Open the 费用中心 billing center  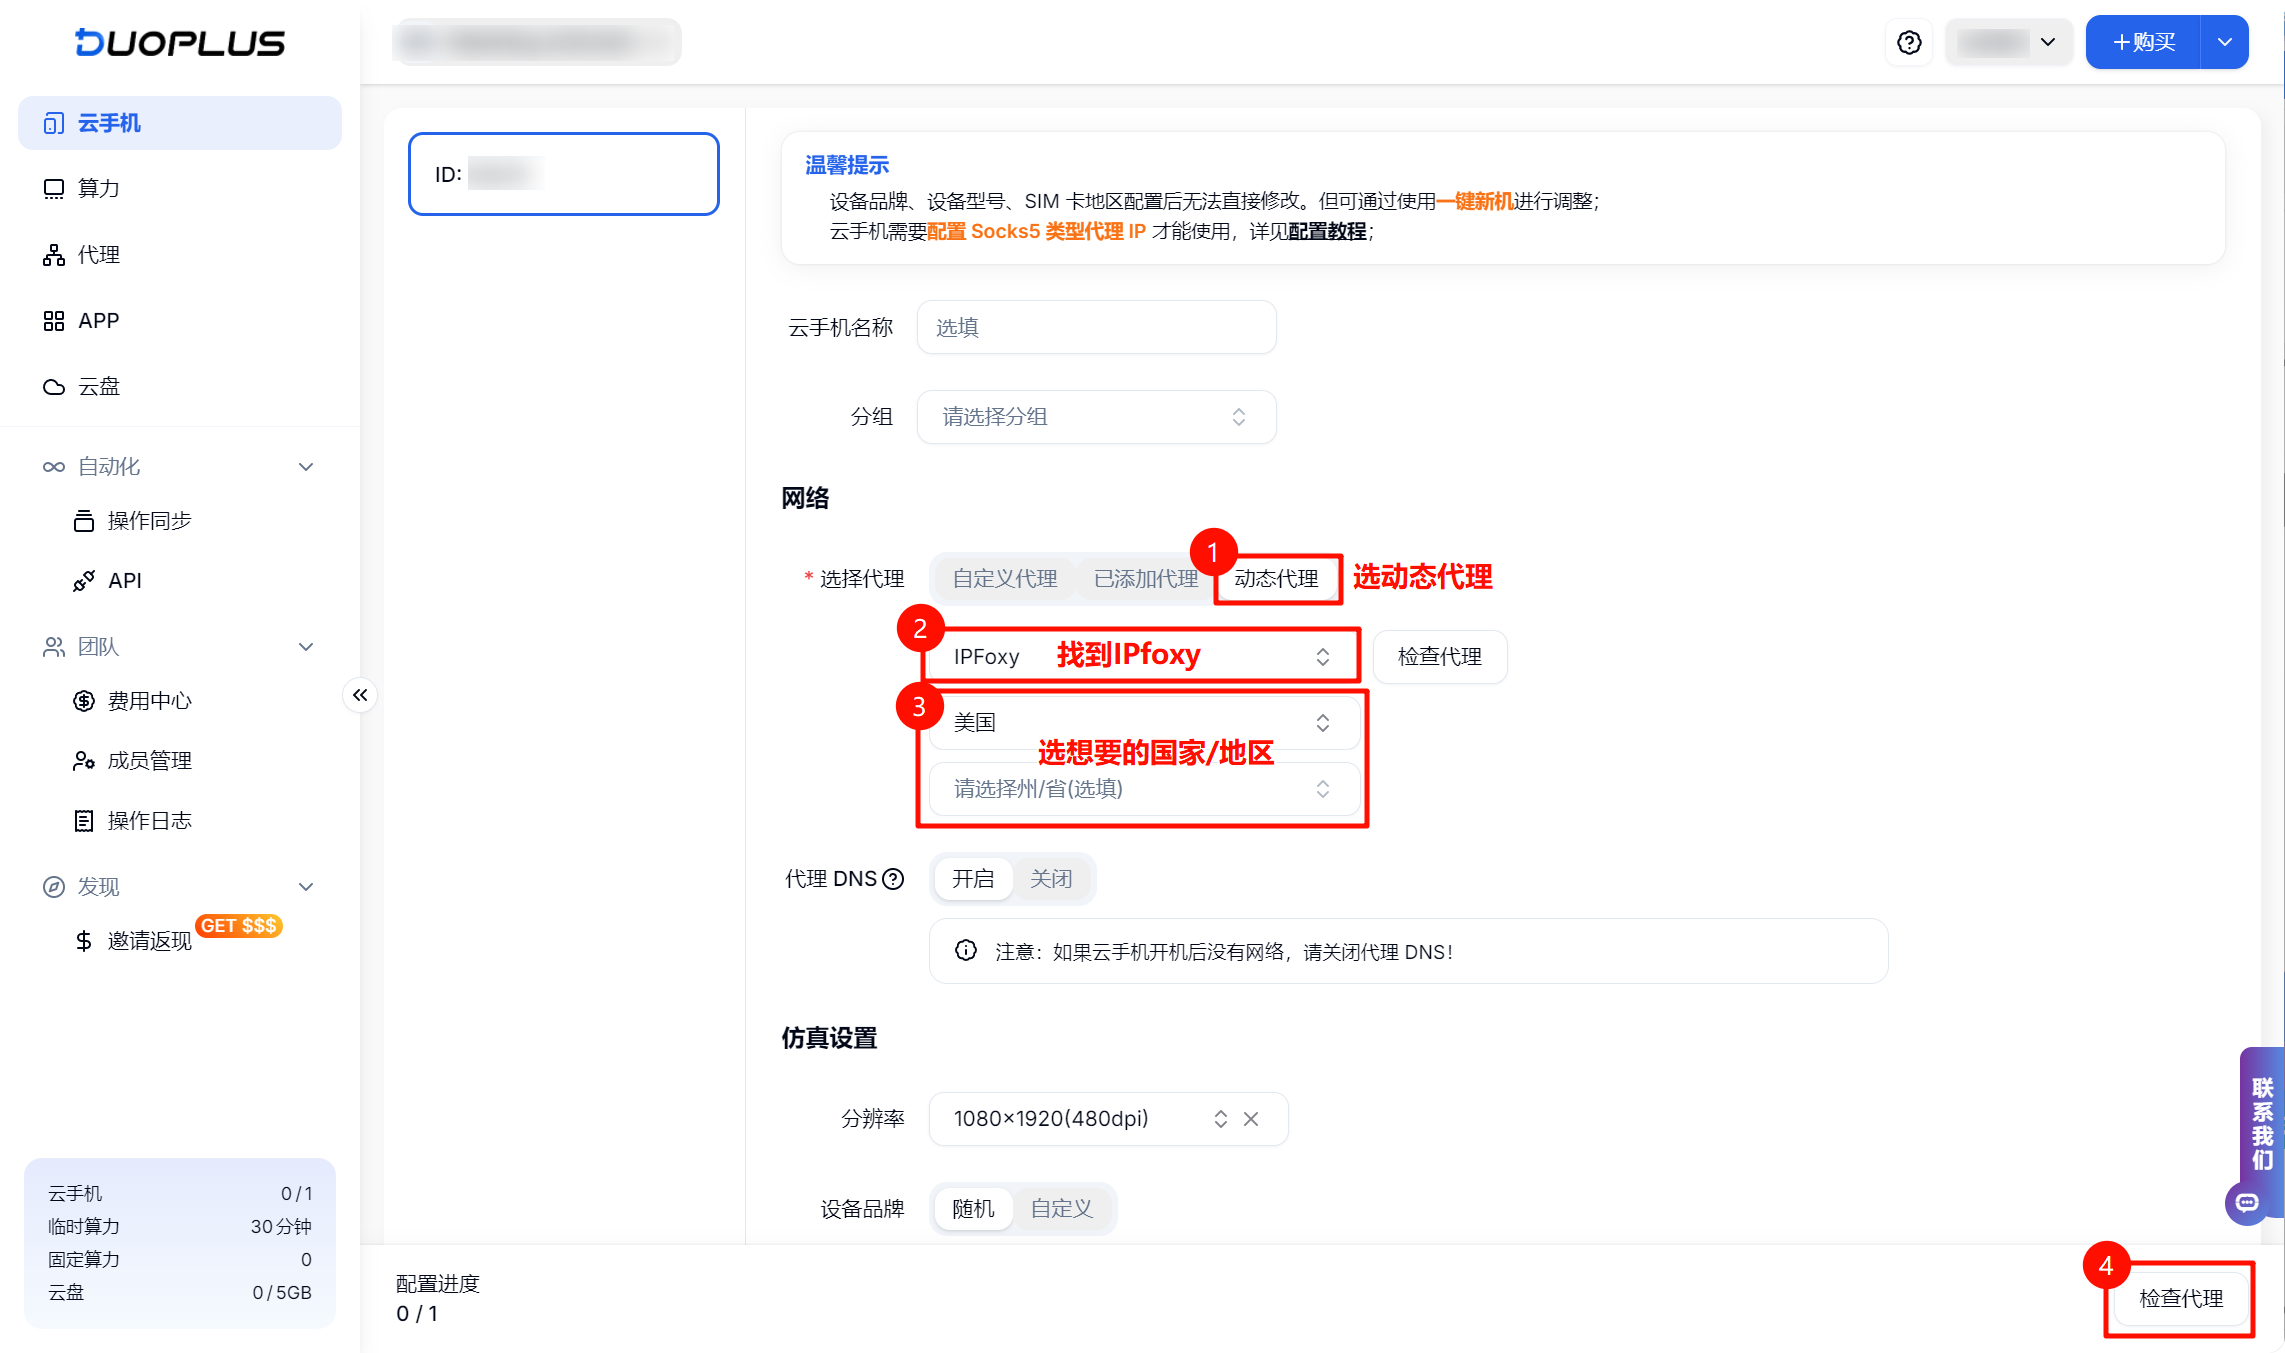click(148, 700)
